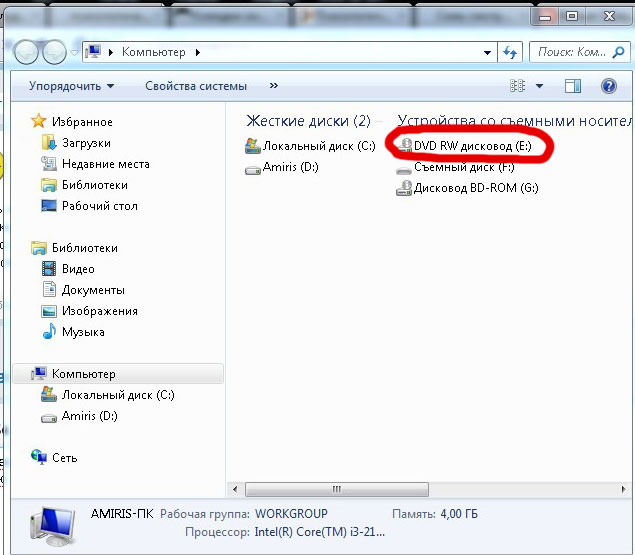The width and height of the screenshot is (635, 555).
Task: Click the blue Help question mark icon
Action: 608,86
